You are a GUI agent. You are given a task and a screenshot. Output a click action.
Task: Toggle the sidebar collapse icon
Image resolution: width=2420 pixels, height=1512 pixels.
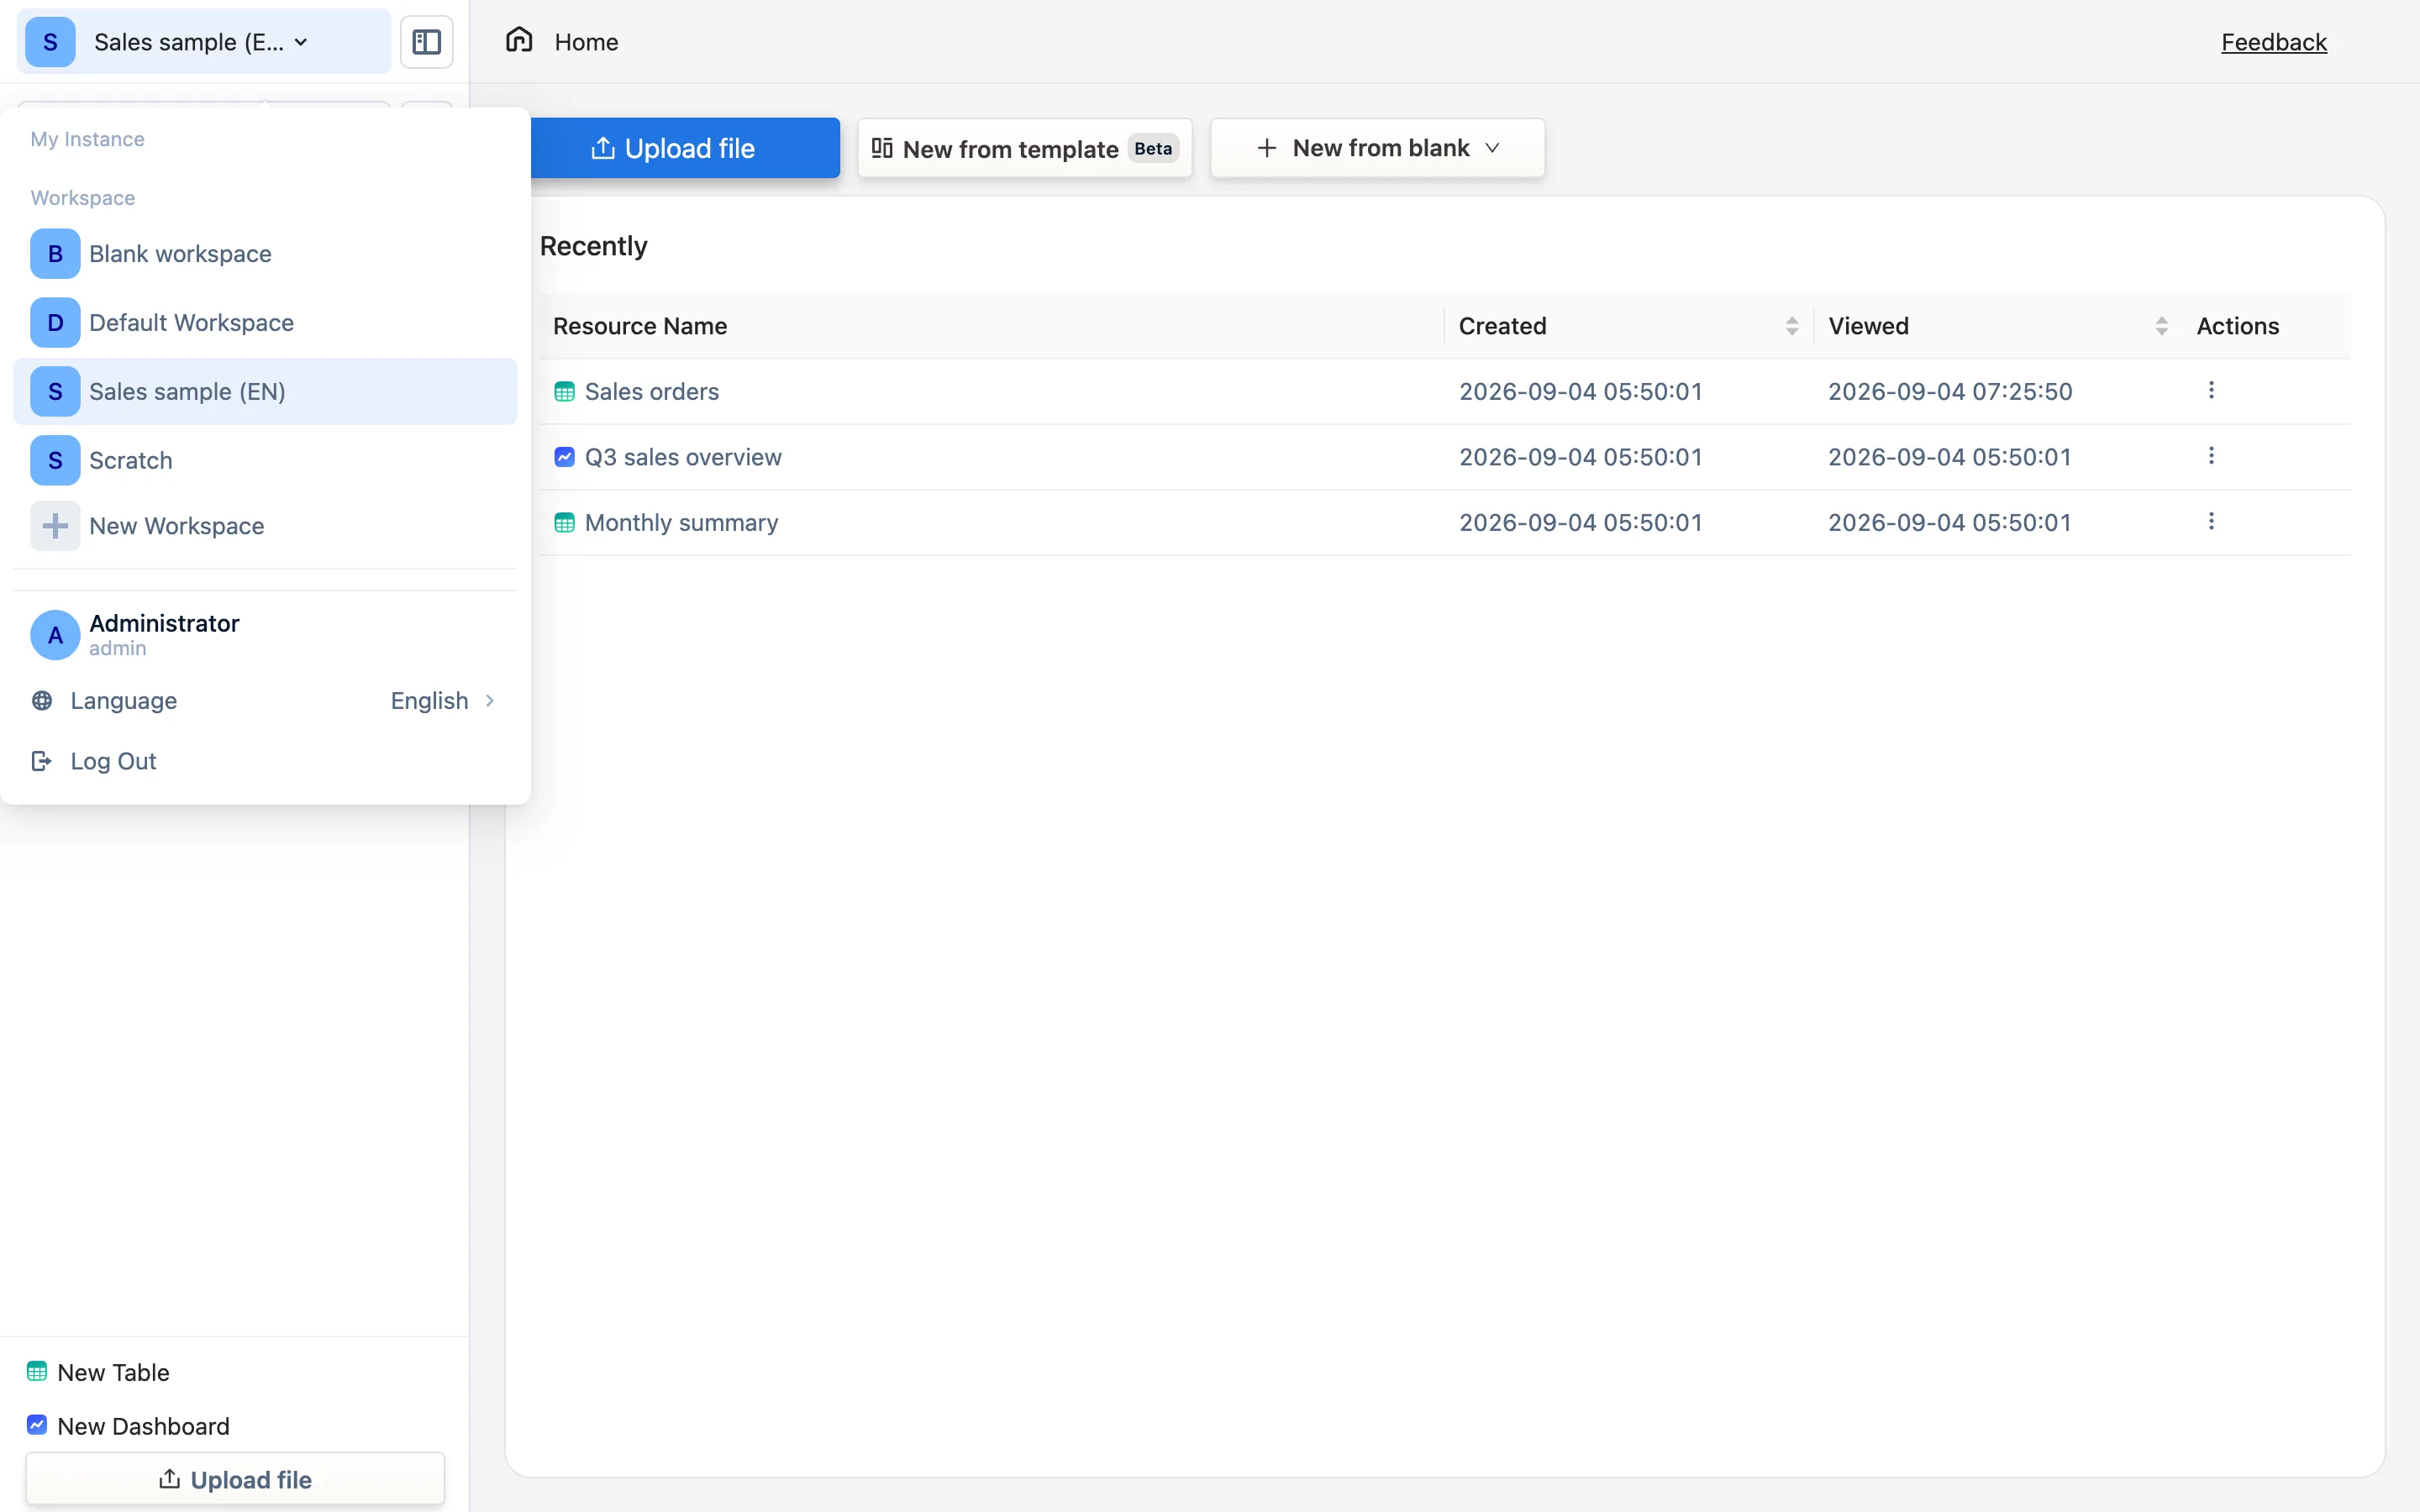tap(427, 42)
